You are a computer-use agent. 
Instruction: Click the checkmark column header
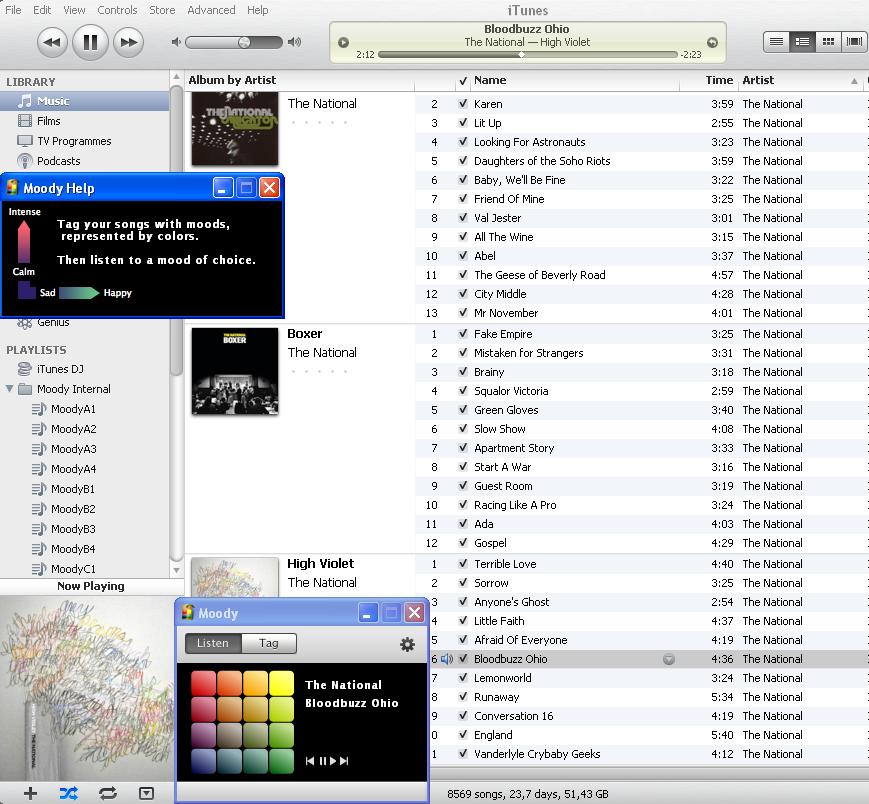[463, 81]
